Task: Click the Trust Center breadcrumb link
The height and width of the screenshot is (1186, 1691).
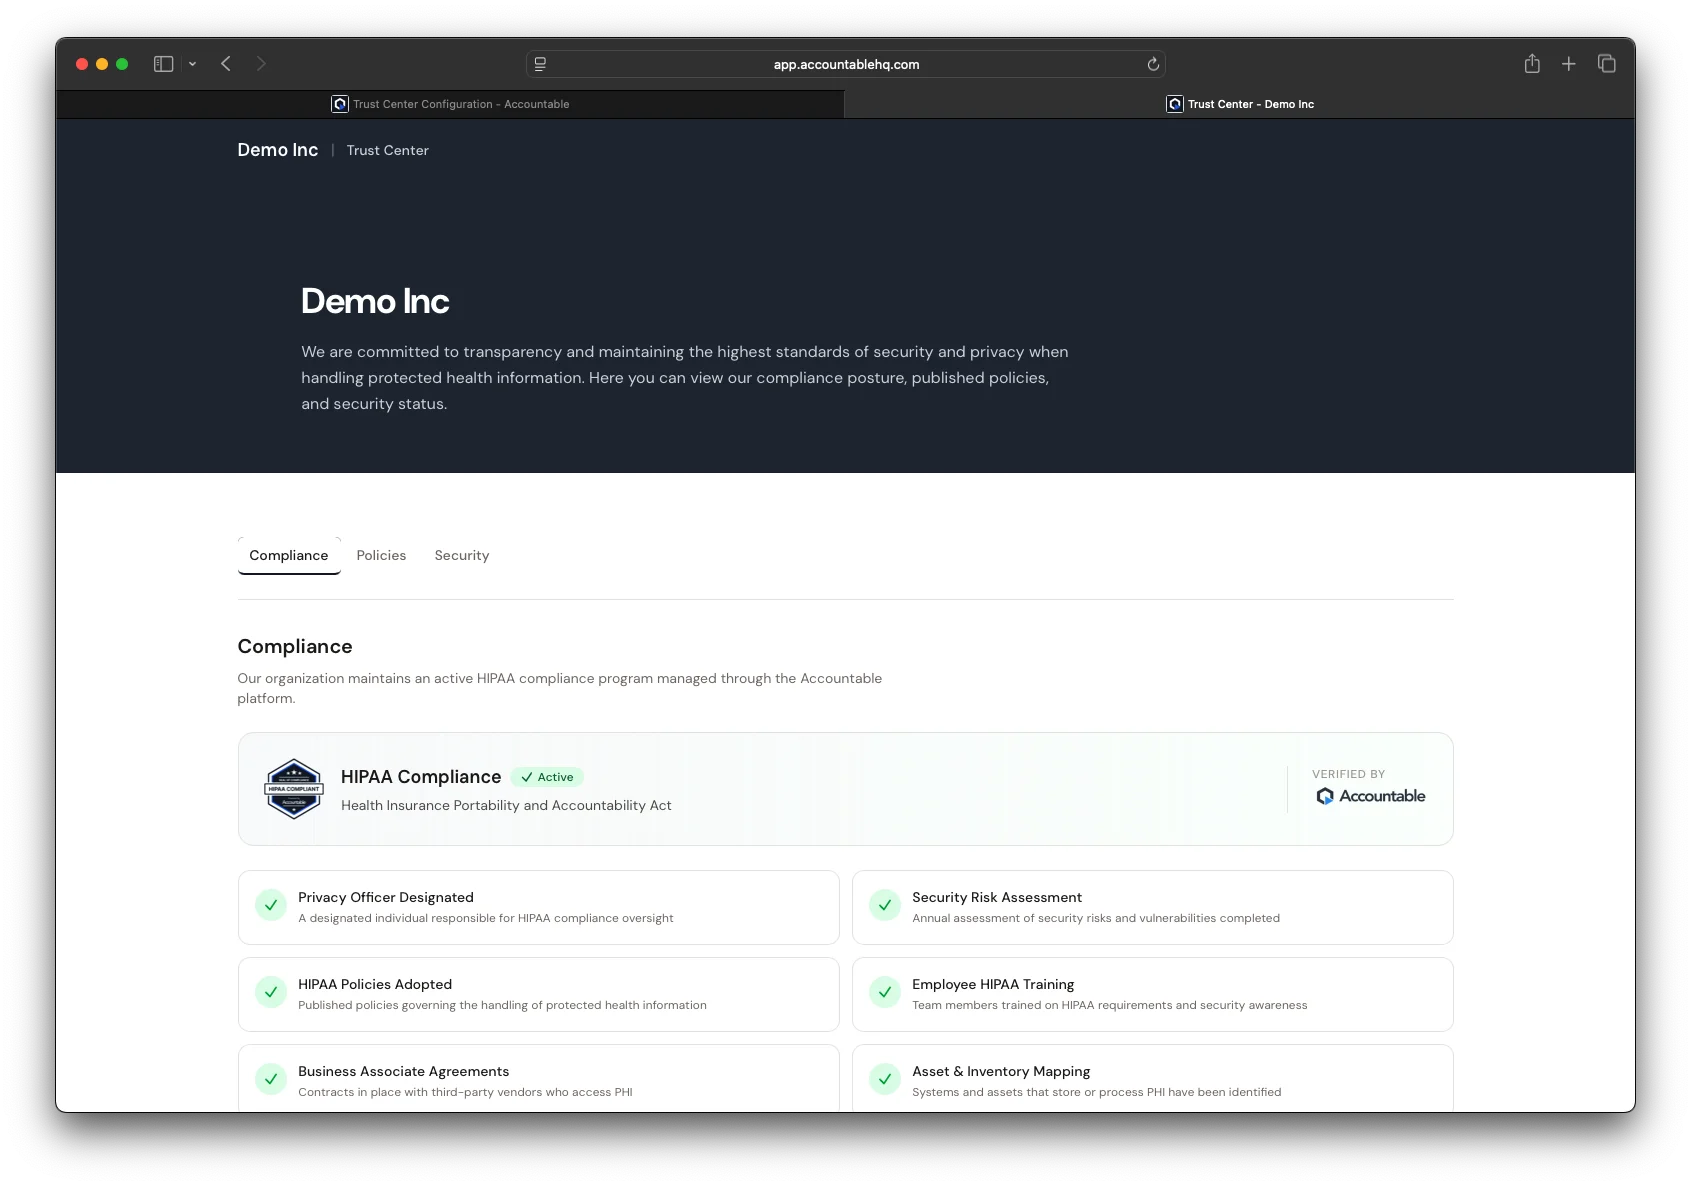Action: [387, 150]
